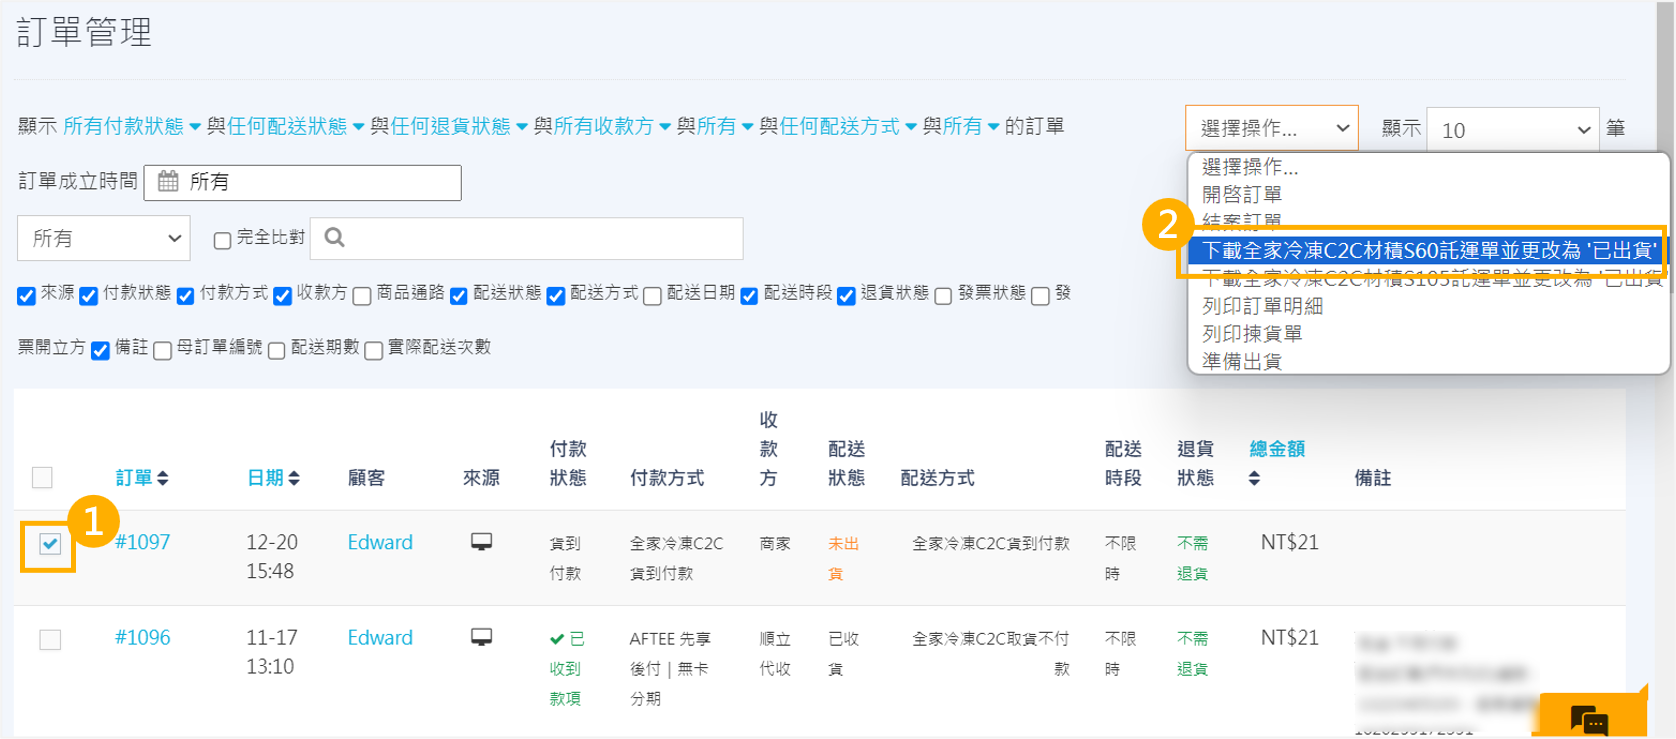Sort by 日期 column arrows
The height and width of the screenshot is (739, 1676).
pos(294,479)
